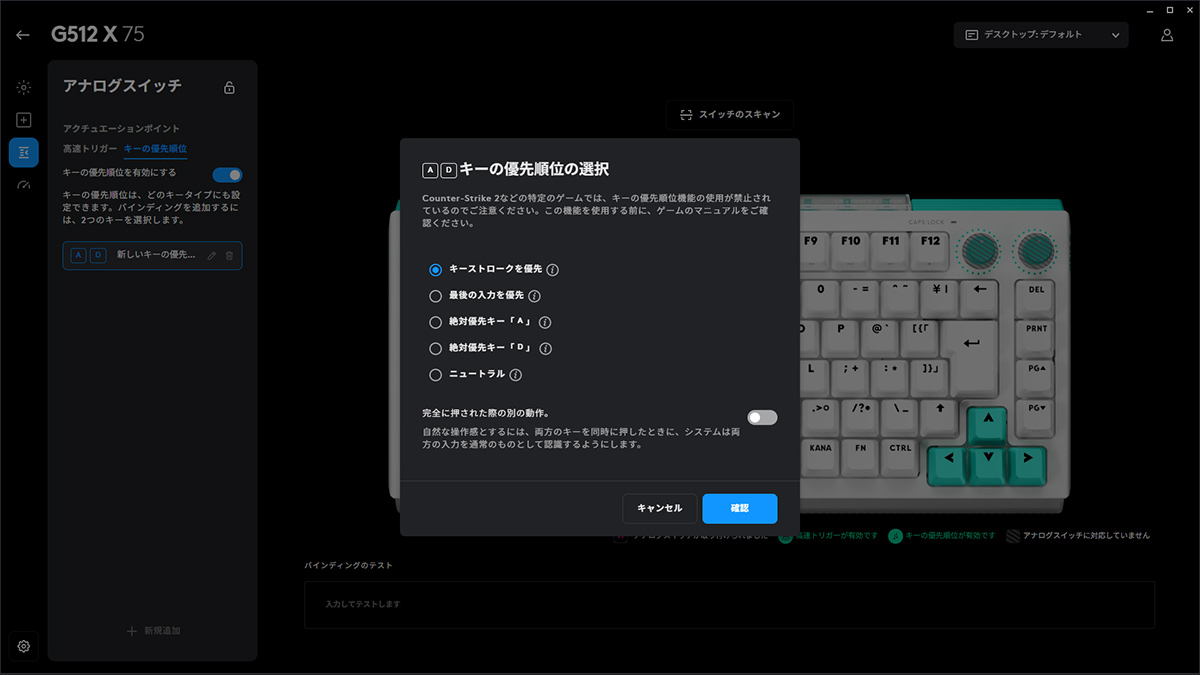Disable キーの優先順位を有効にする toggle

(x=227, y=174)
